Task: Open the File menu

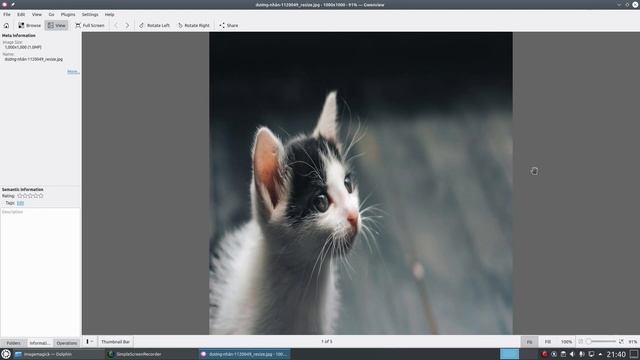Action: tap(7, 14)
